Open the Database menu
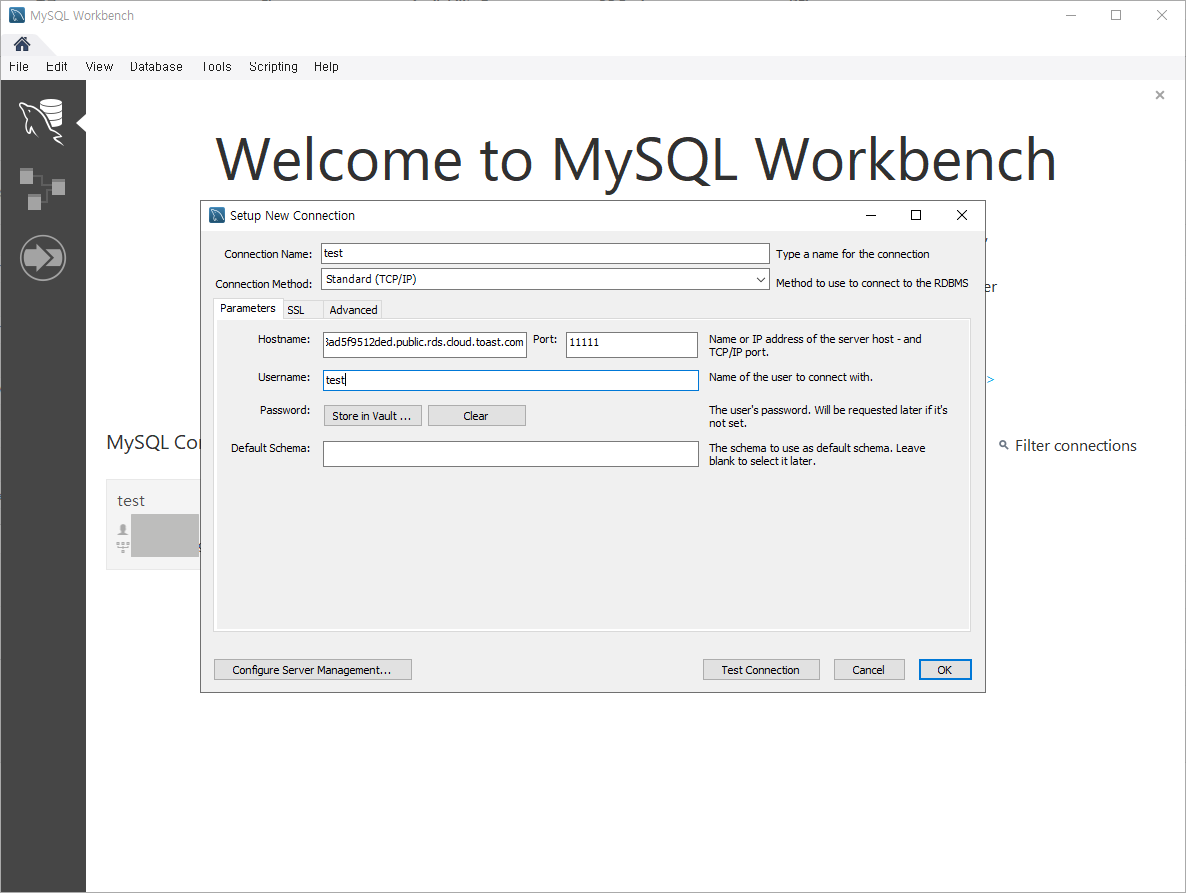This screenshot has height=893, width=1186. pyautogui.click(x=156, y=67)
